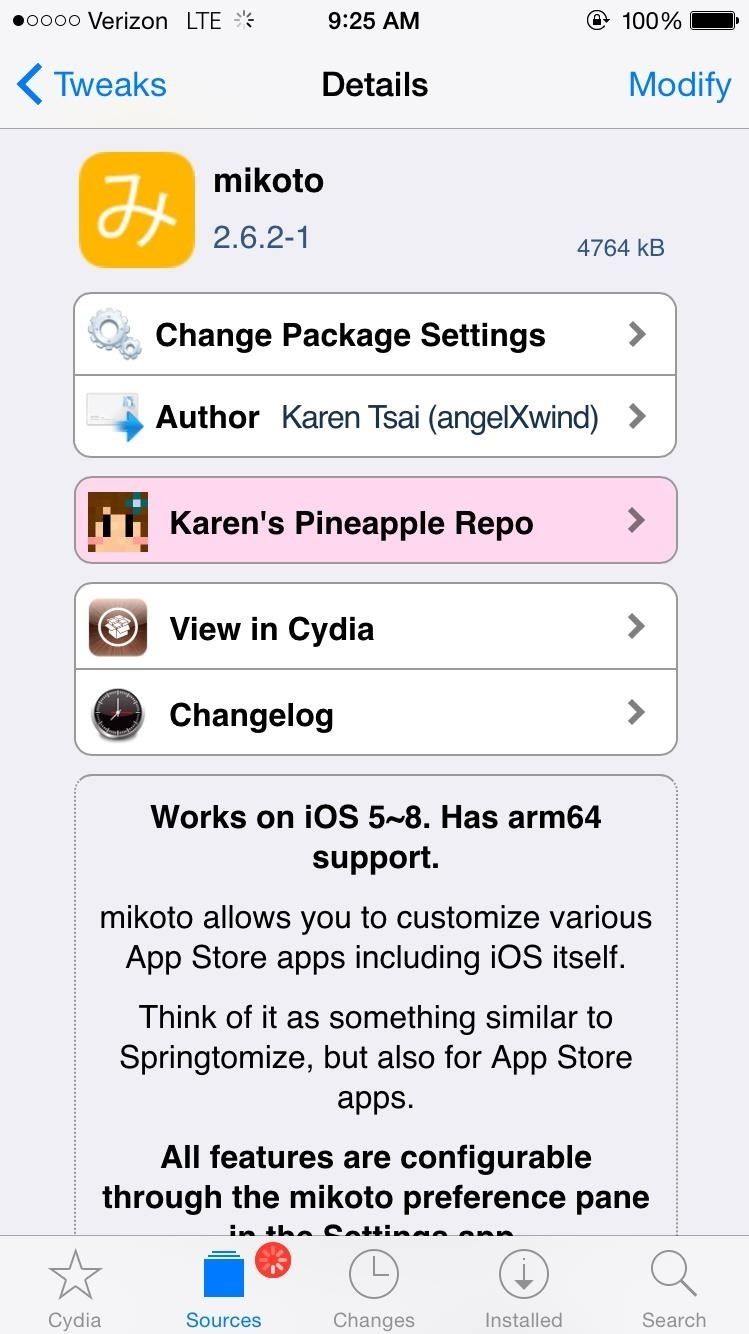Screen dimensions: 749x1334
Task: Tap Karen's Pineapple Repo avatar icon
Action: pos(119,520)
